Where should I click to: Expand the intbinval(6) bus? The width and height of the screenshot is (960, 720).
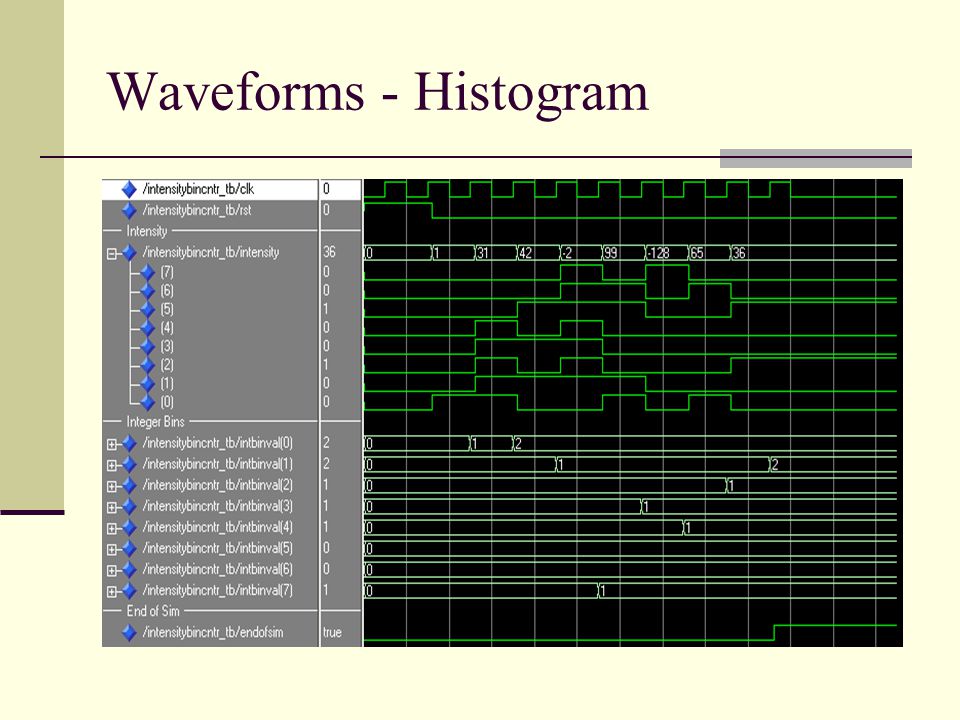click(111, 571)
